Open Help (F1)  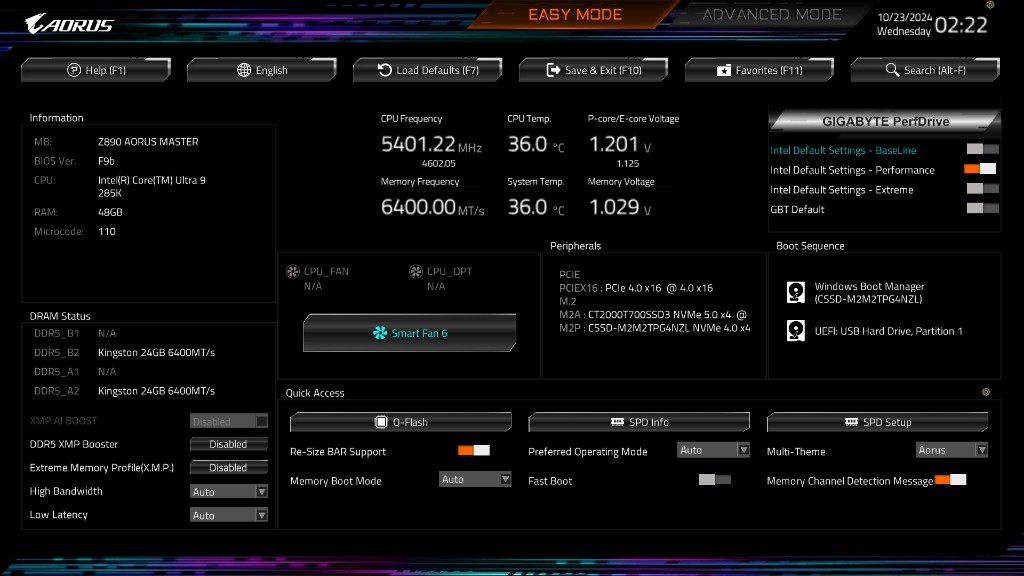click(96, 70)
